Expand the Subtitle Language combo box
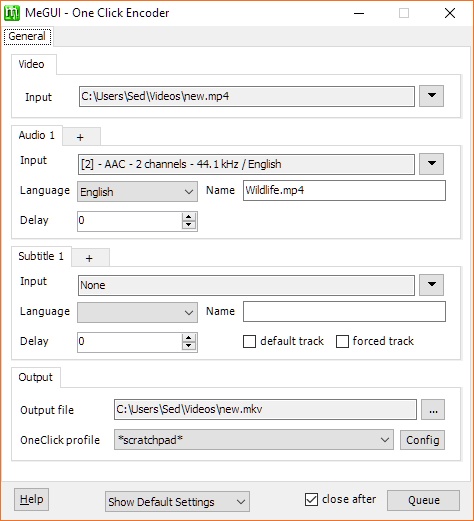The width and height of the screenshot is (474, 521). (x=137, y=312)
